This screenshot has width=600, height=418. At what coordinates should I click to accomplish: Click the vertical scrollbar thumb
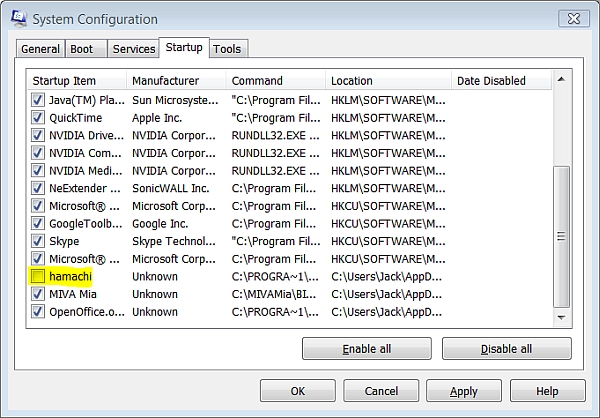[x=561, y=237]
